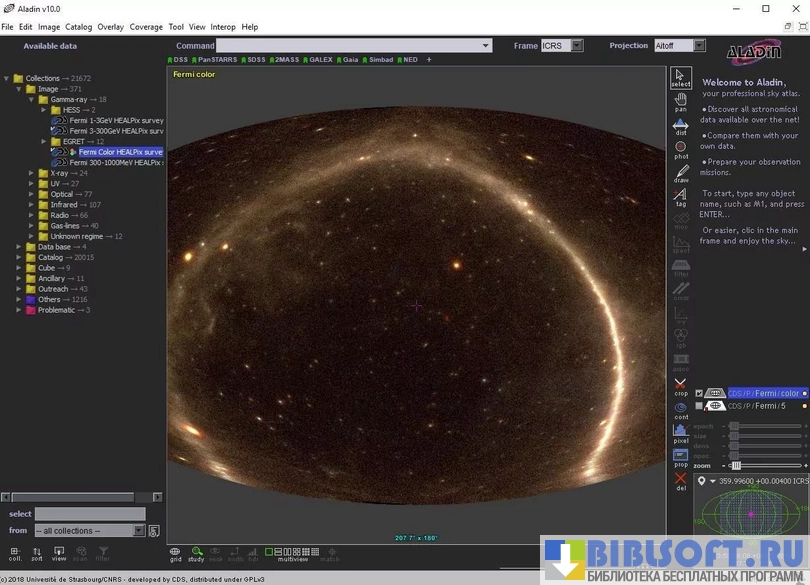Open the Overlay menu
Viewport: 810px width, 585px height.
pyautogui.click(x=110, y=27)
